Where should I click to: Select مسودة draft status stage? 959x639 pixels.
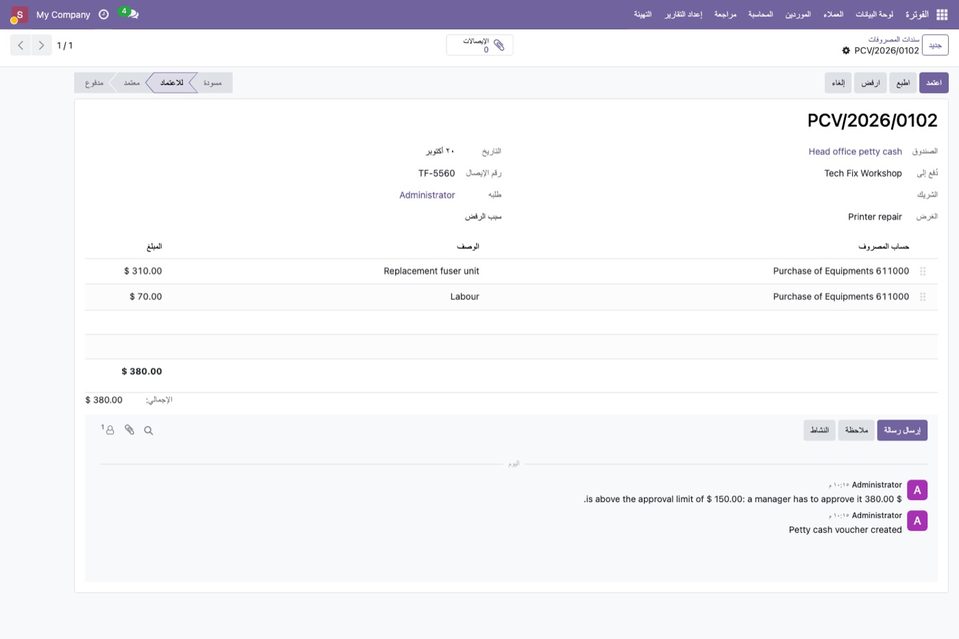[x=212, y=83]
